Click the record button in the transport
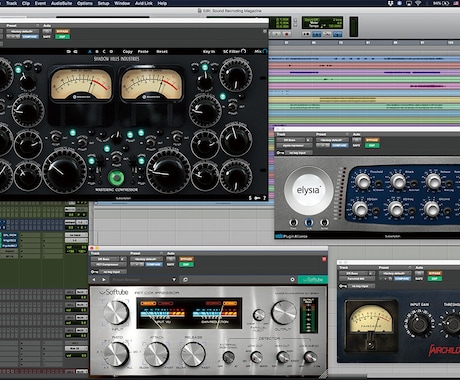Screen dimensions: 460x380 click(286, 34)
